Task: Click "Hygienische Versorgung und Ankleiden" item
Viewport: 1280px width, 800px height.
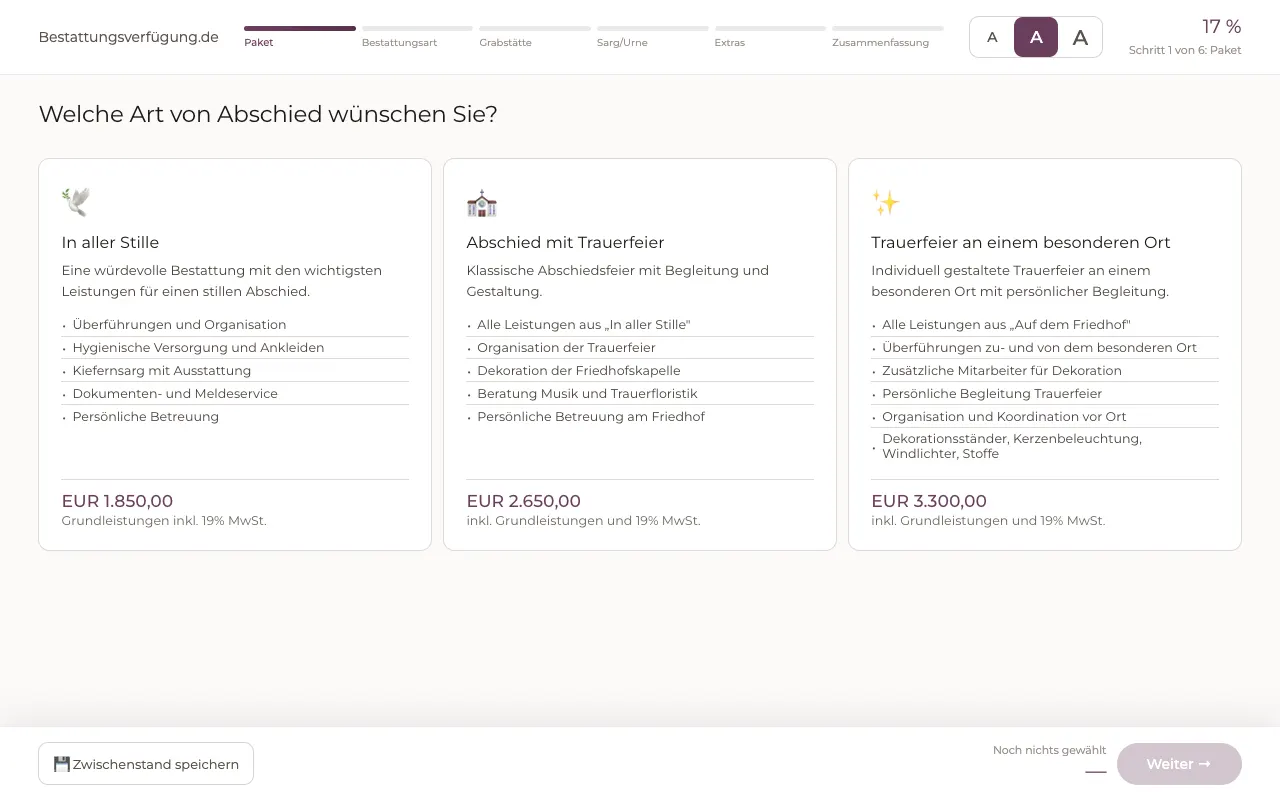Action: 235,347
